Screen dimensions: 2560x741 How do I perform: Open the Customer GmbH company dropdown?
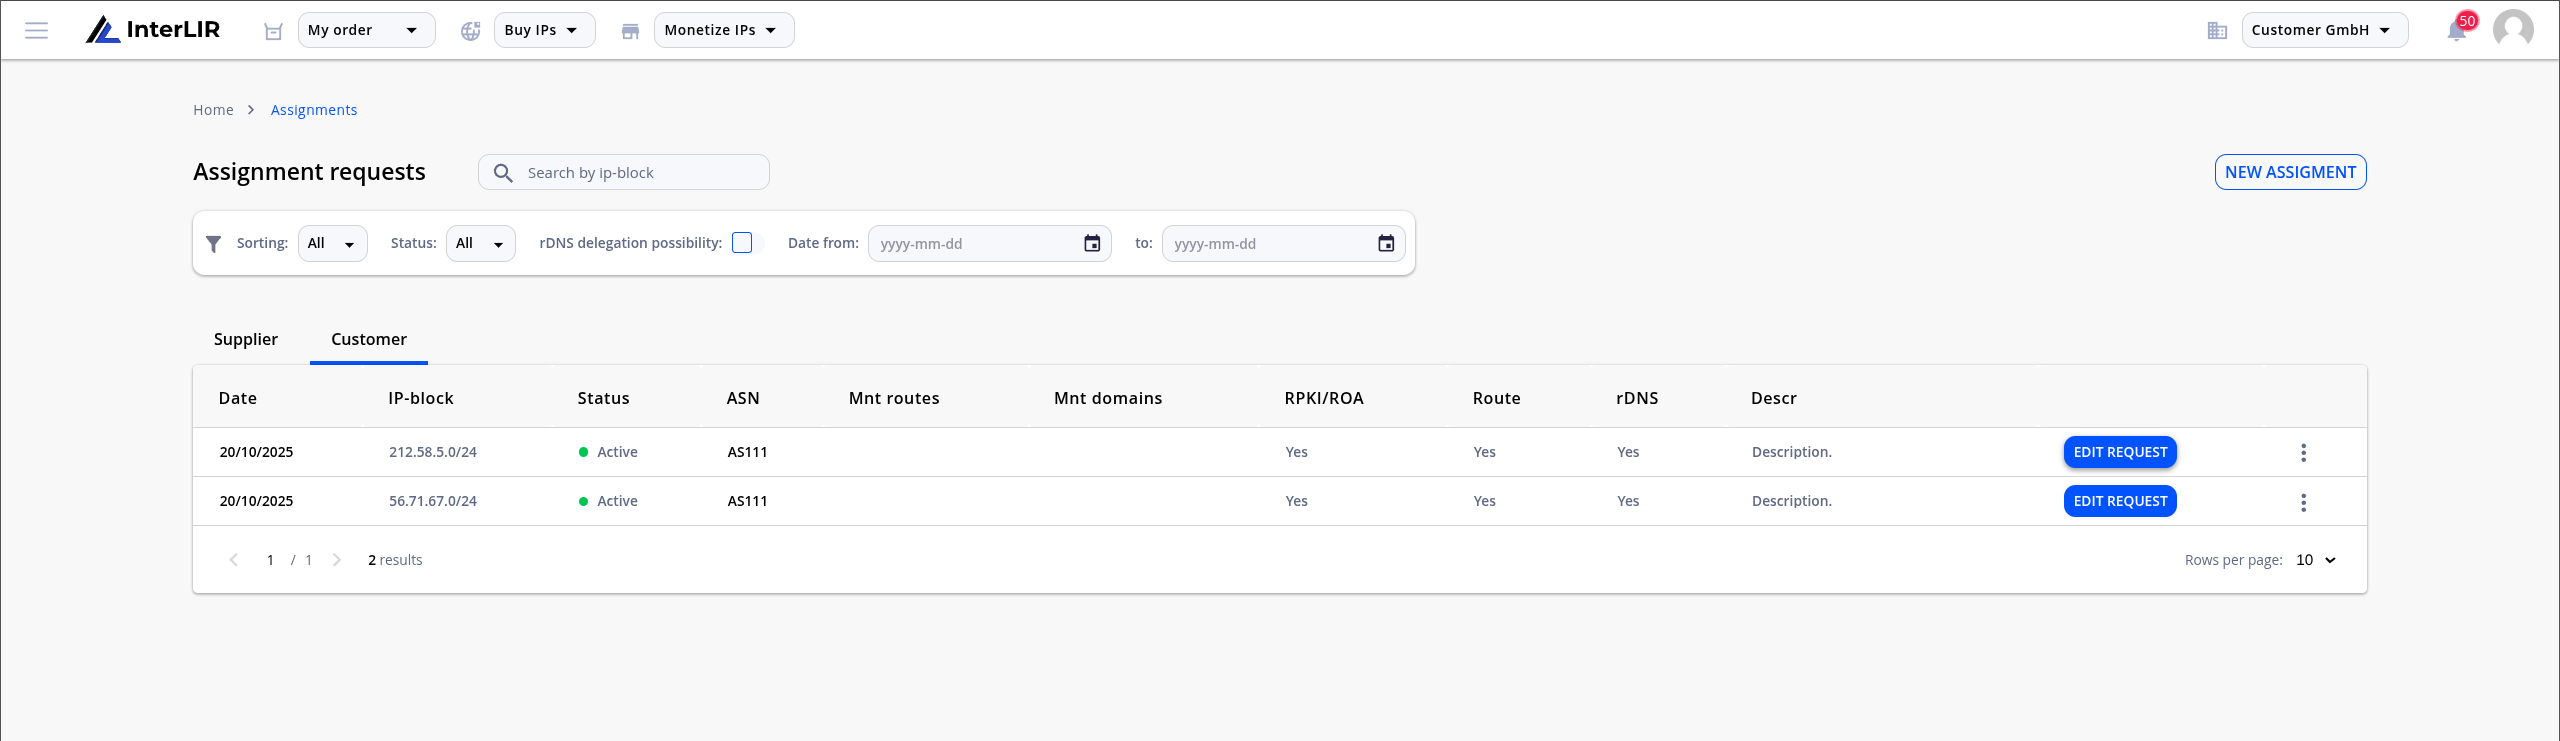[2324, 30]
